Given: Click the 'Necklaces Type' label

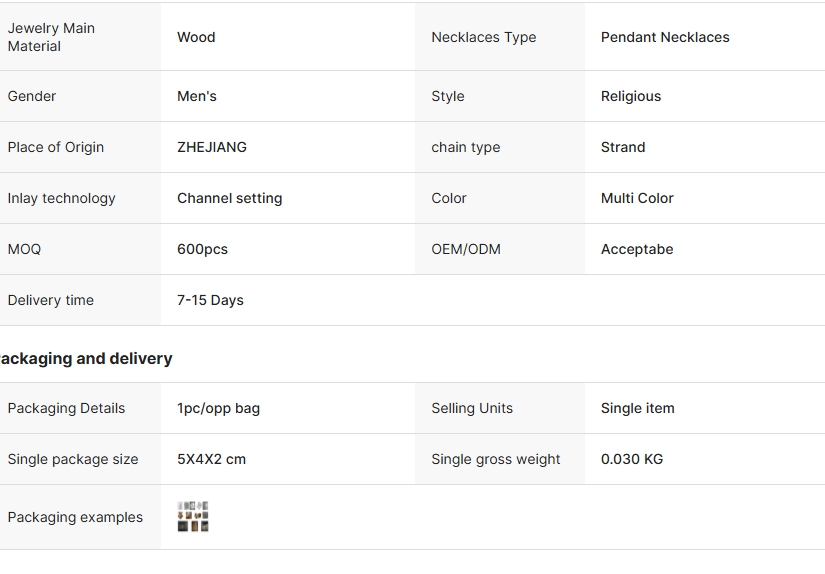Looking at the screenshot, I should click(x=484, y=37).
